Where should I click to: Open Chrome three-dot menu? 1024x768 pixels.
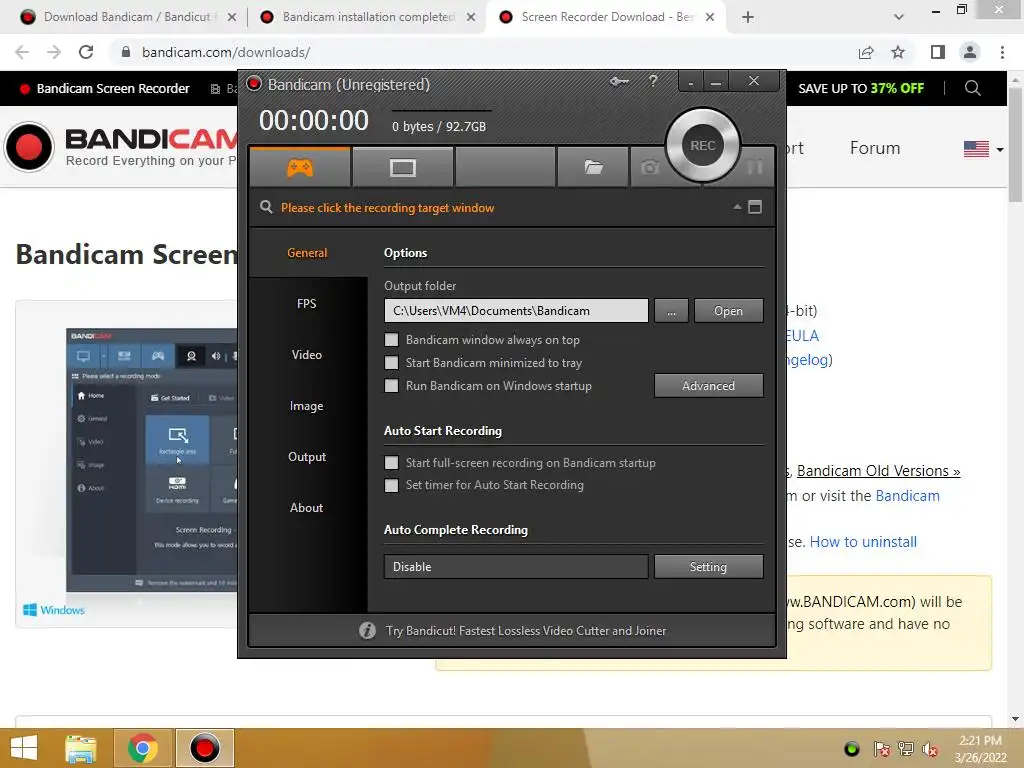(x=1002, y=52)
